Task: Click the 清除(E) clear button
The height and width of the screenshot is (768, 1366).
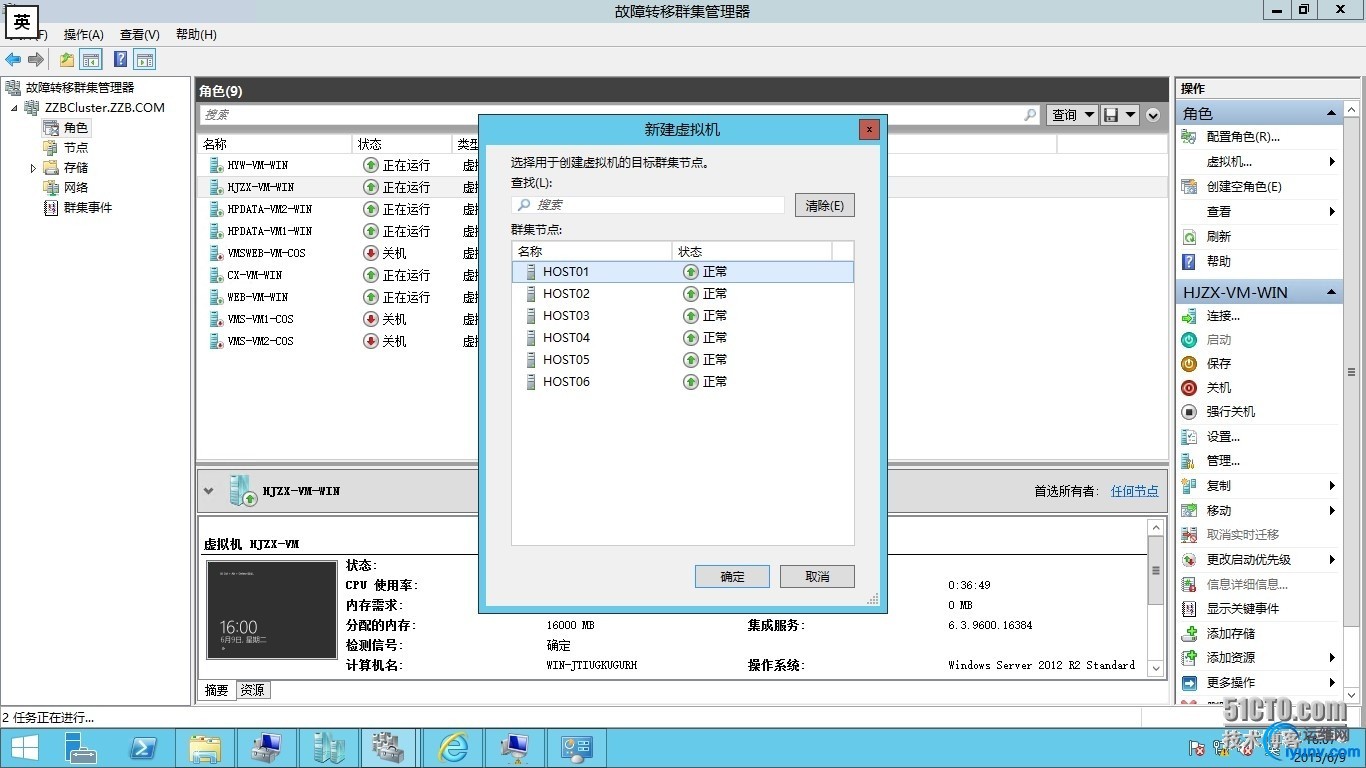Action: [824, 205]
